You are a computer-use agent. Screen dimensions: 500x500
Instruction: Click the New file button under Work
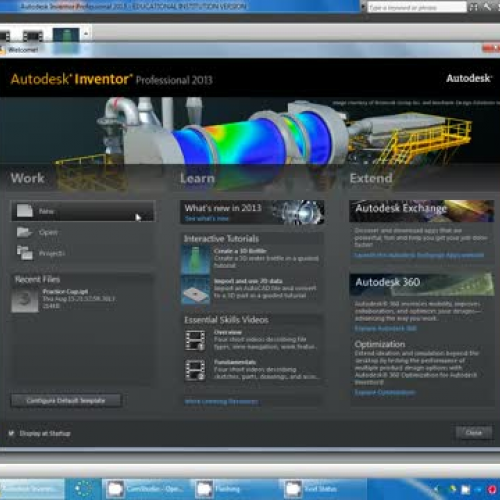click(83, 211)
